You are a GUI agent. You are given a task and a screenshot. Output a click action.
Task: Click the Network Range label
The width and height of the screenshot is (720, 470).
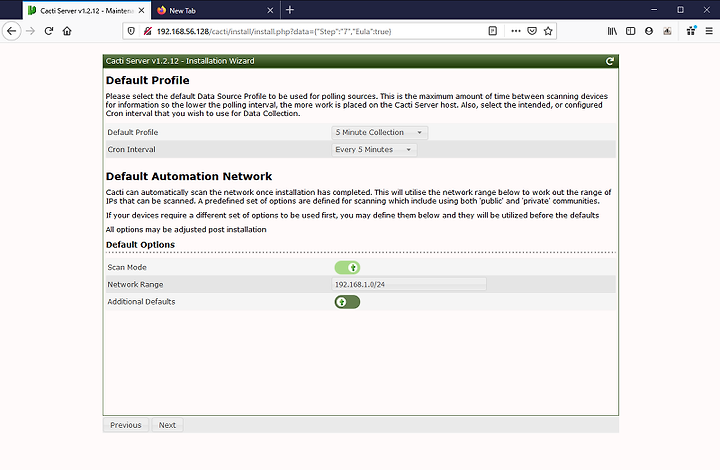(135, 285)
